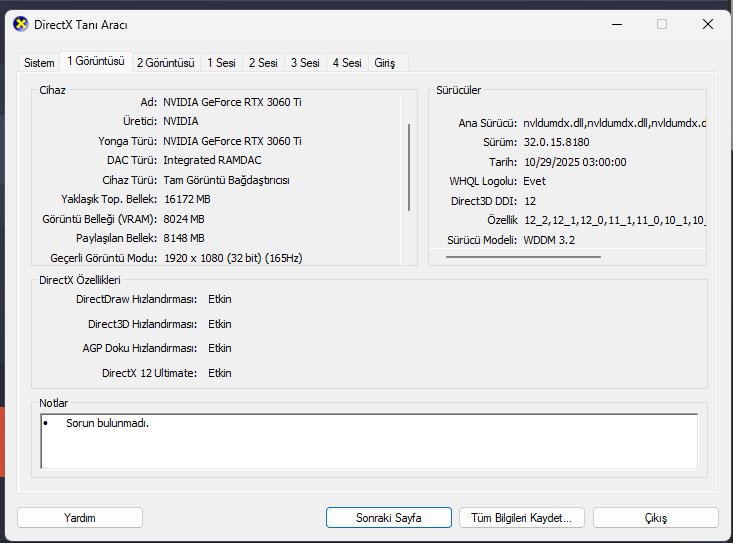
Task: Switch to the Sistem tab
Action: pyautogui.click(x=39, y=63)
